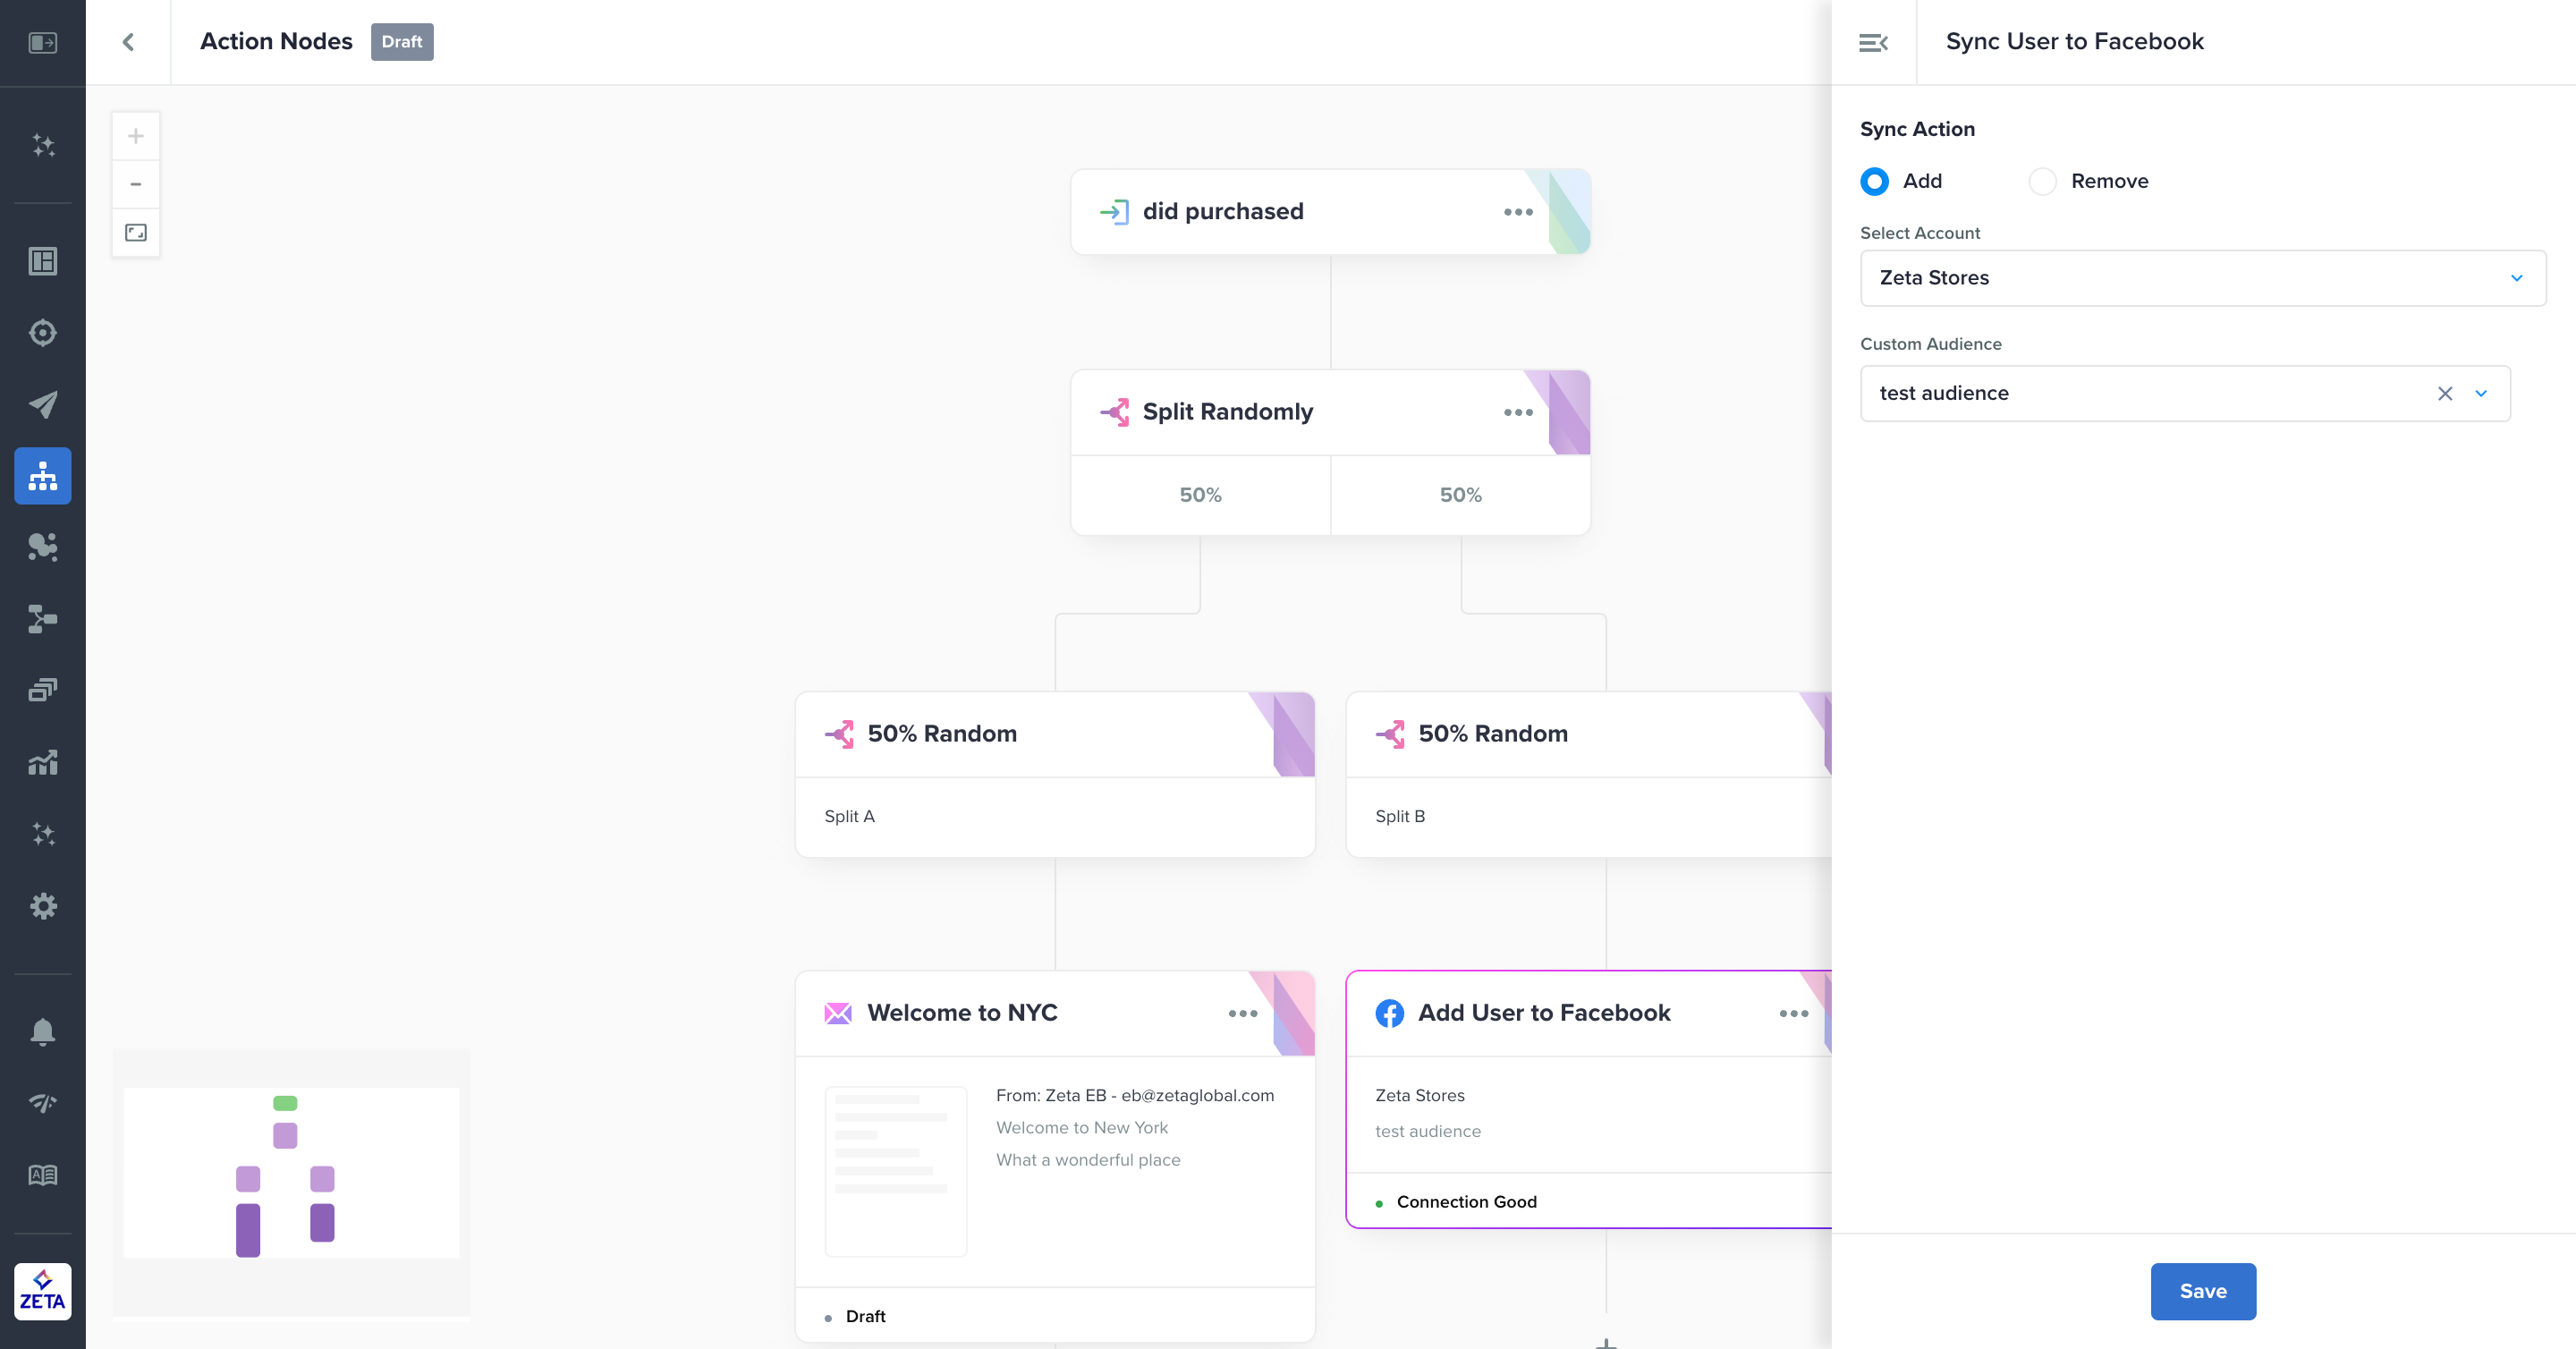The height and width of the screenshot is (1349, 2576).
Task: Click the Save button
Action: coord(2203,1291)
